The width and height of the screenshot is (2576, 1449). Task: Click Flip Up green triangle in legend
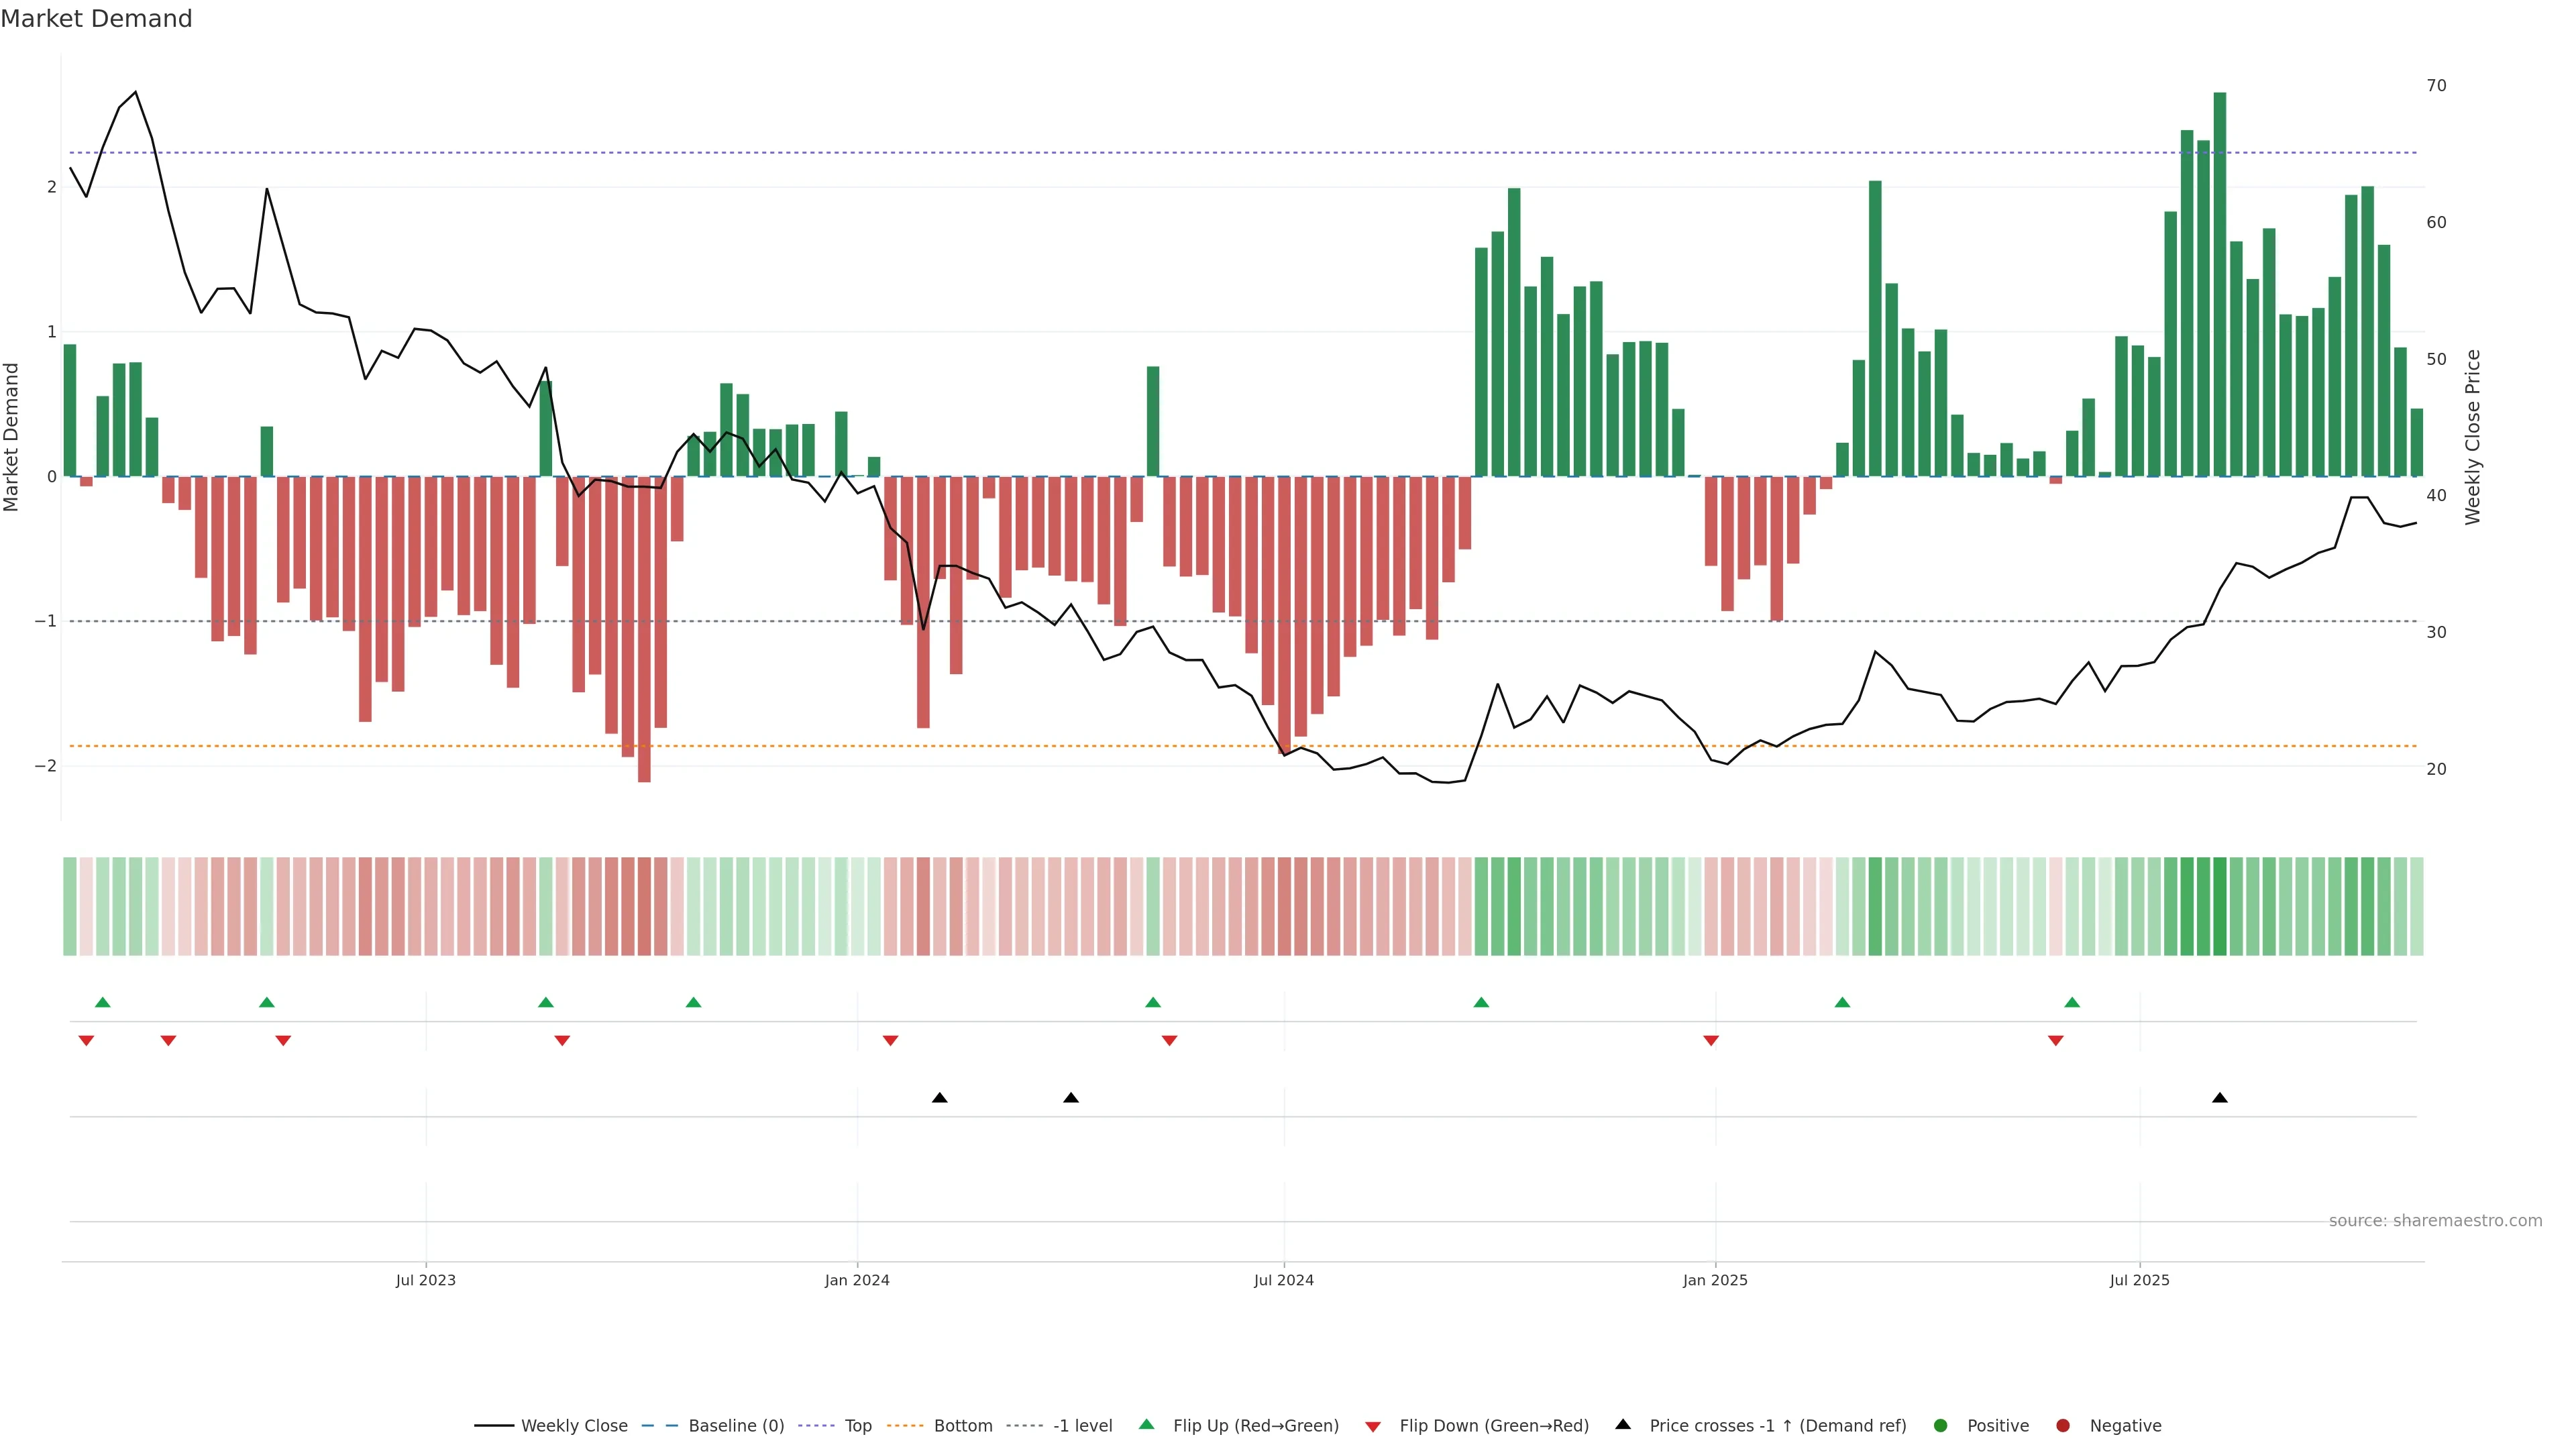pyautogui.click(x=1147, y=1424)
